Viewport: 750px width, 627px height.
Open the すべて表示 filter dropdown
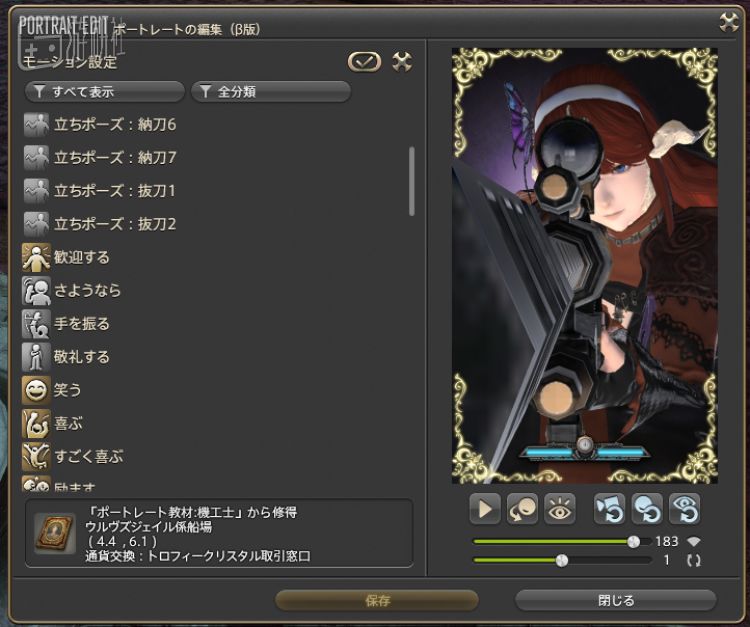pos(105,91)
